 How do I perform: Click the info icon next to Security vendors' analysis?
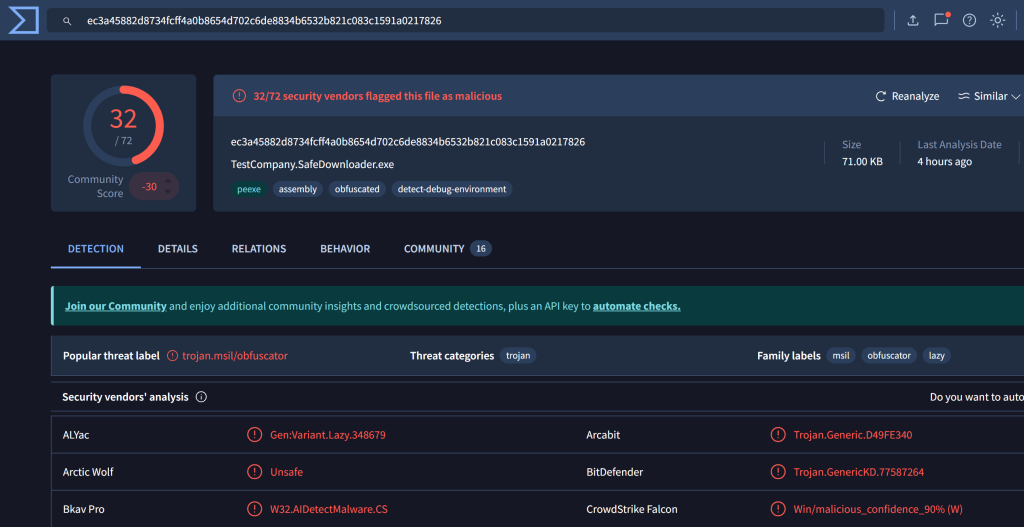(201, 397)
